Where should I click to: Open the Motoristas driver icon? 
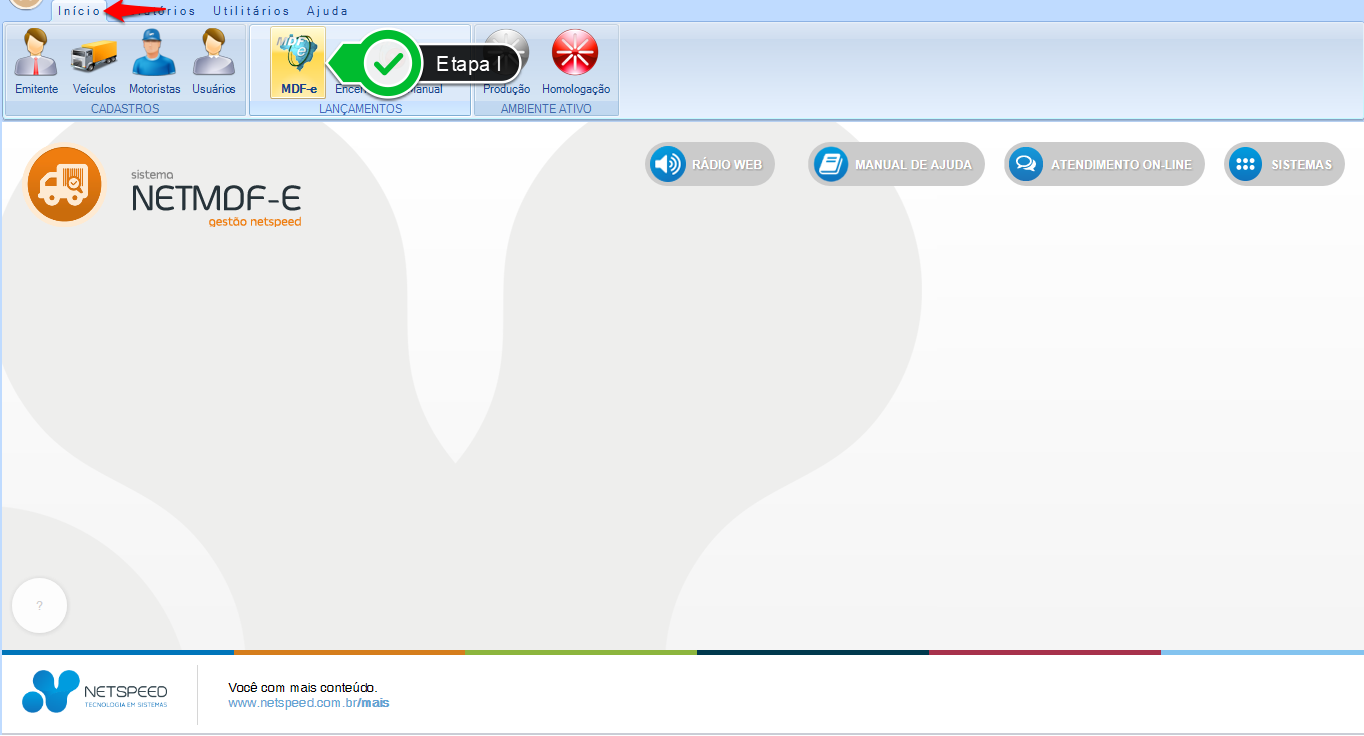click(x=154, y=62)
